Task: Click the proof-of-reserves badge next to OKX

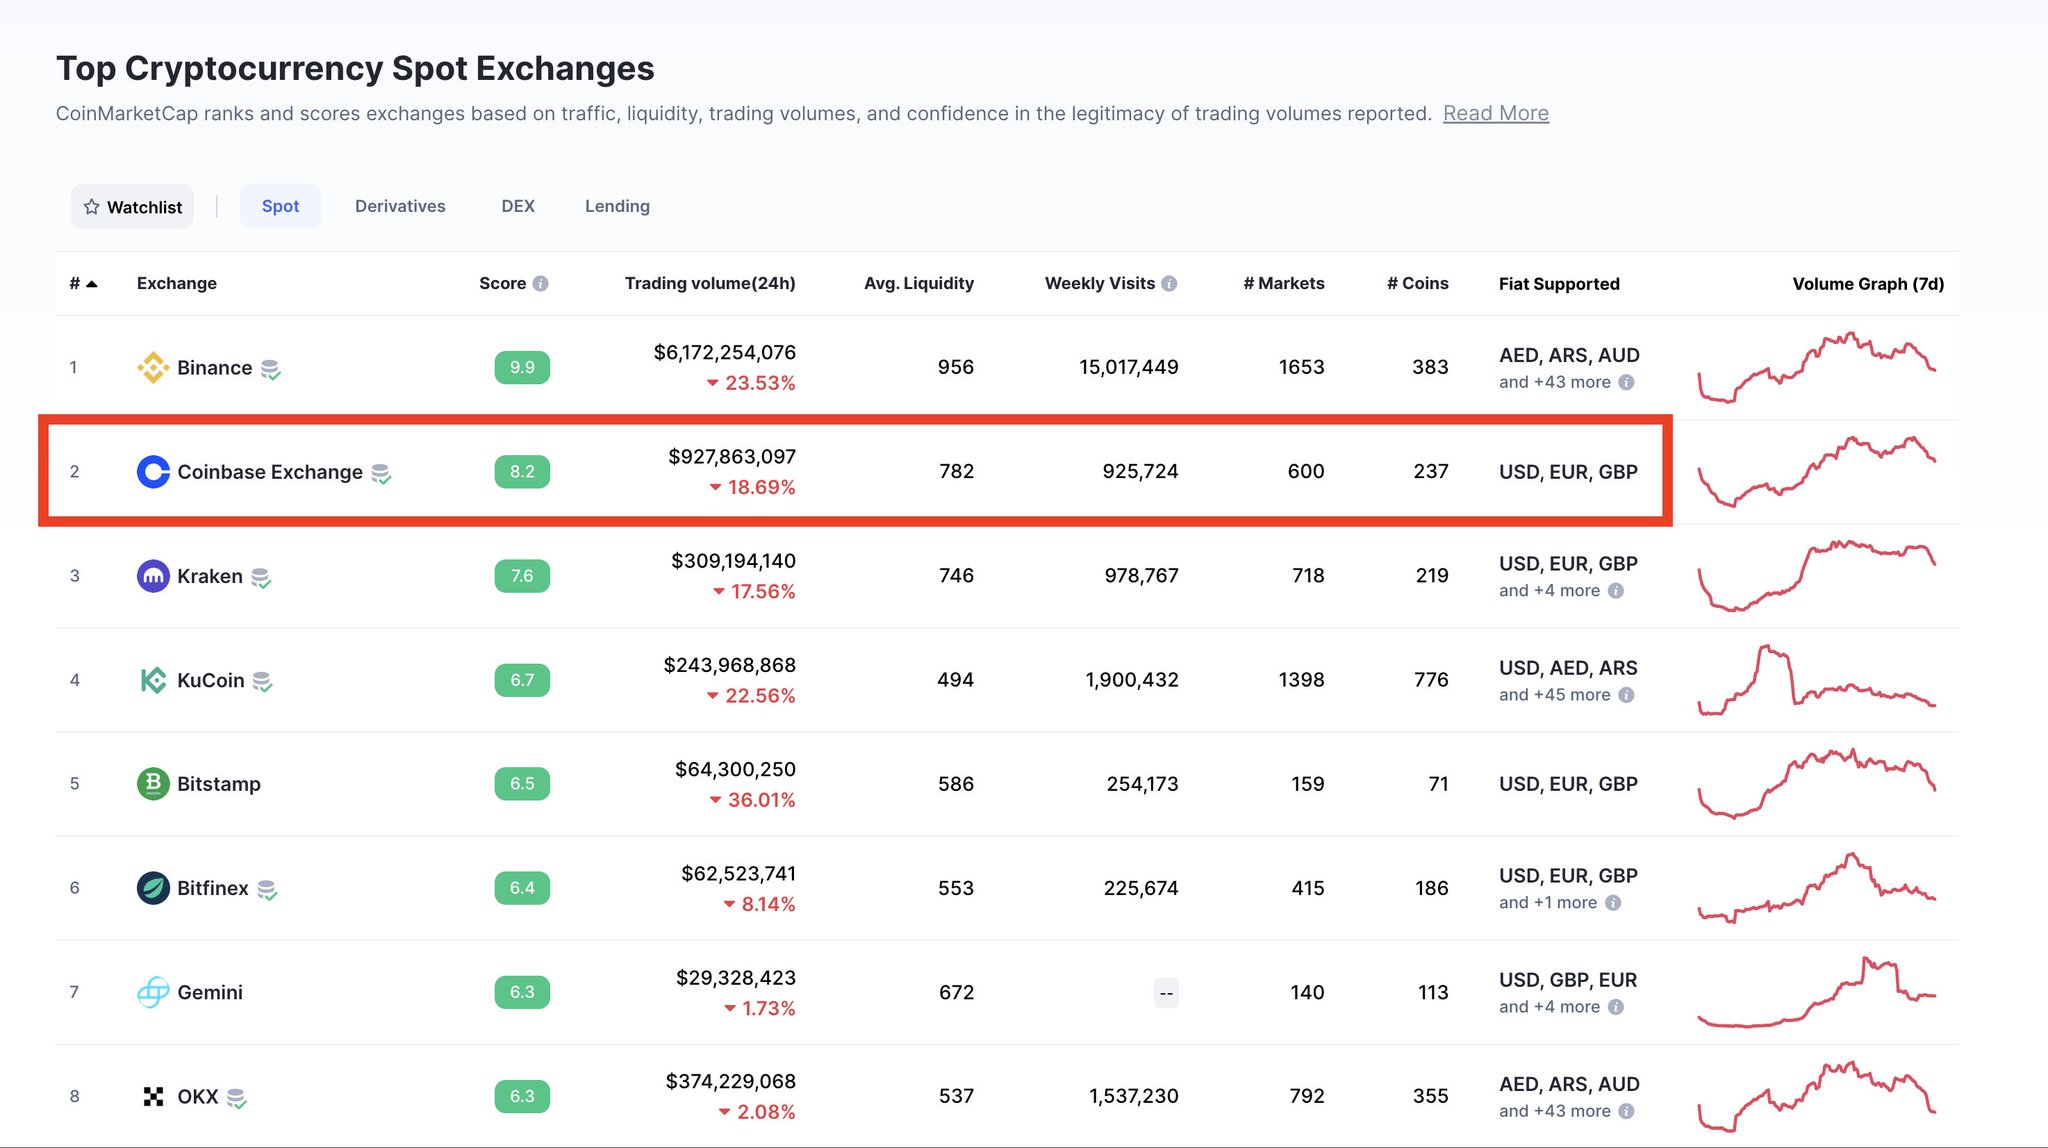Action: point(237,1098)
